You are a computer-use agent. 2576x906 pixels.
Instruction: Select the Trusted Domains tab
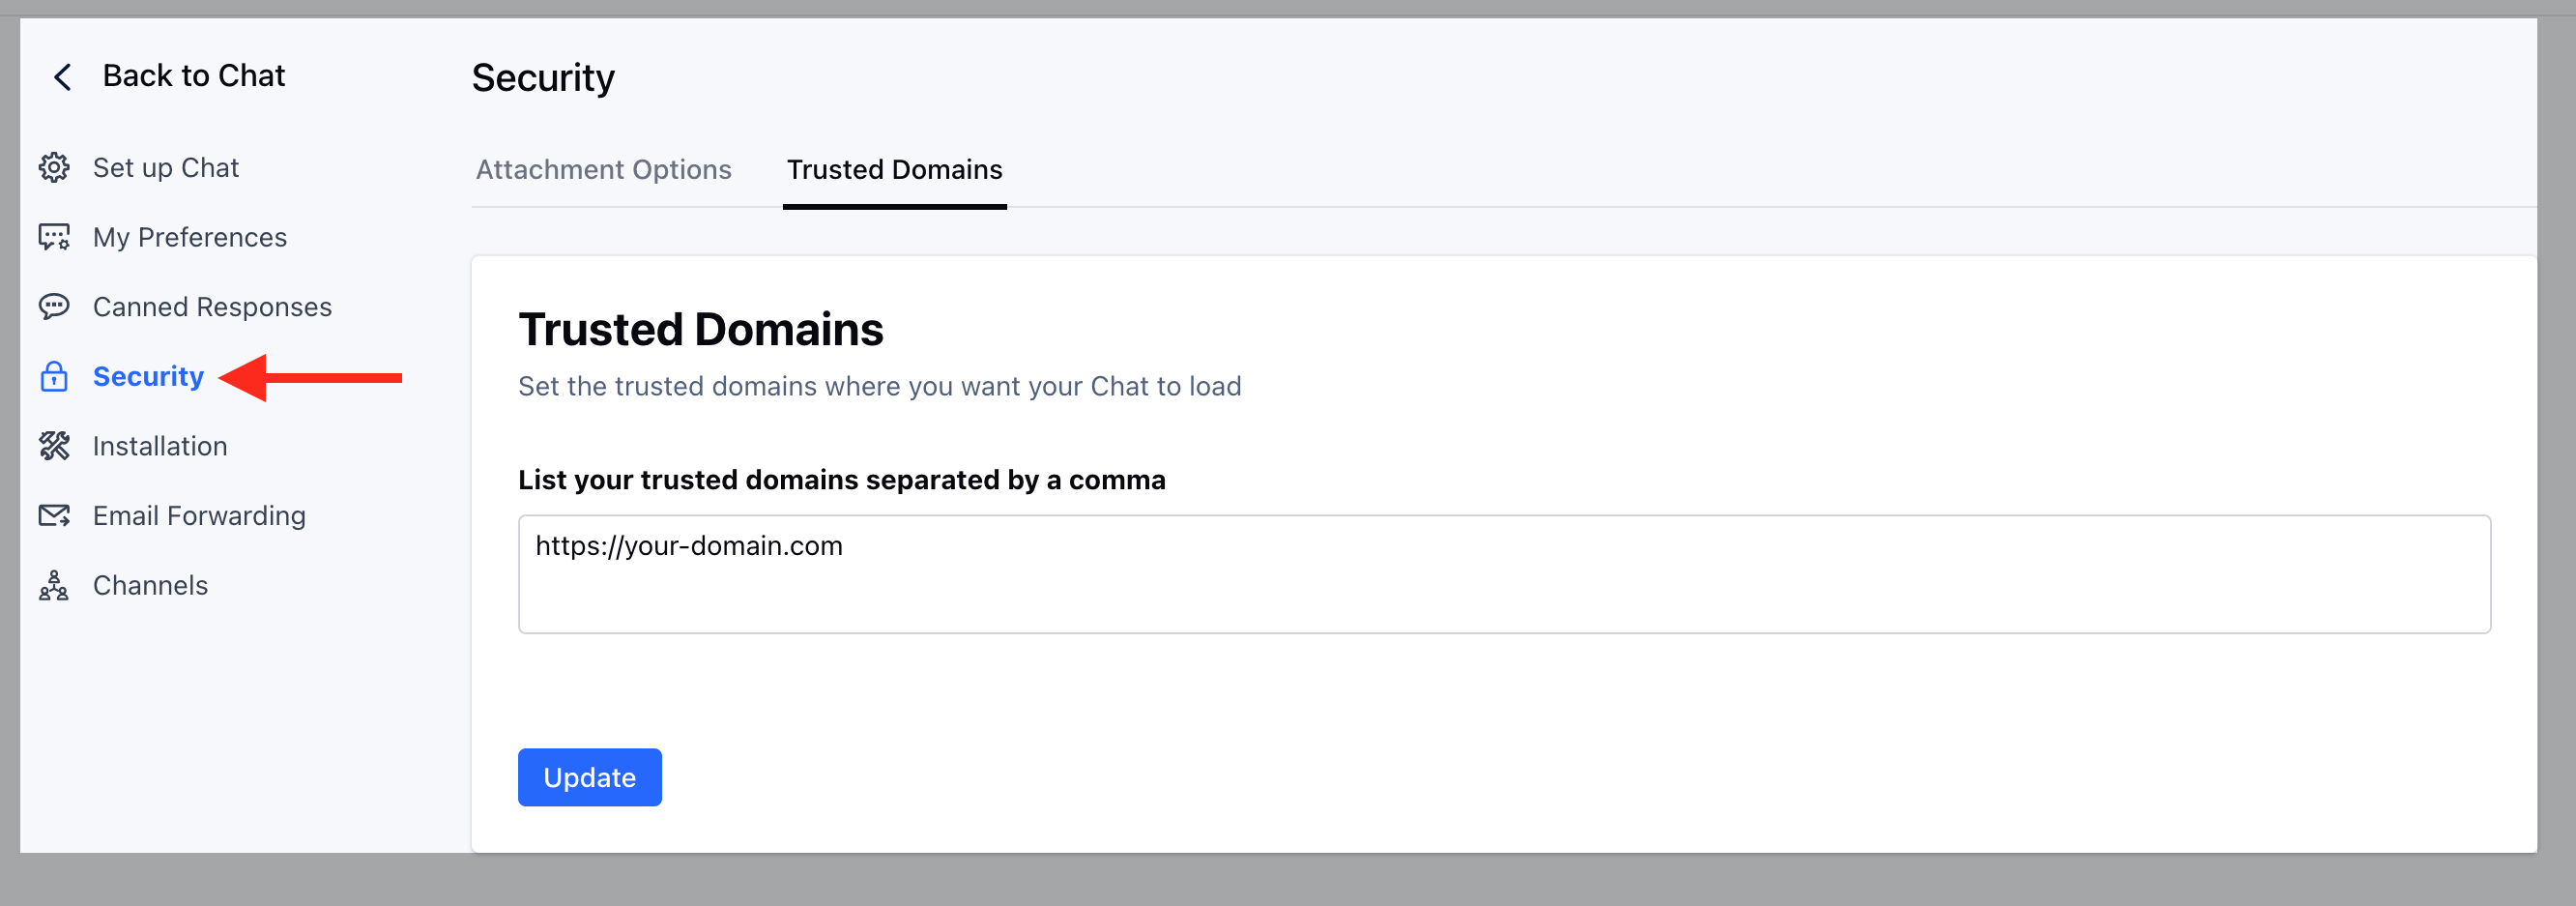point(893,169)
